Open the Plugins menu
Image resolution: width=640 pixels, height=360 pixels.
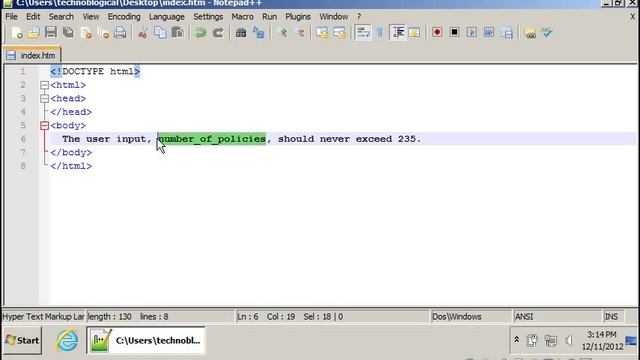[298, 17]
